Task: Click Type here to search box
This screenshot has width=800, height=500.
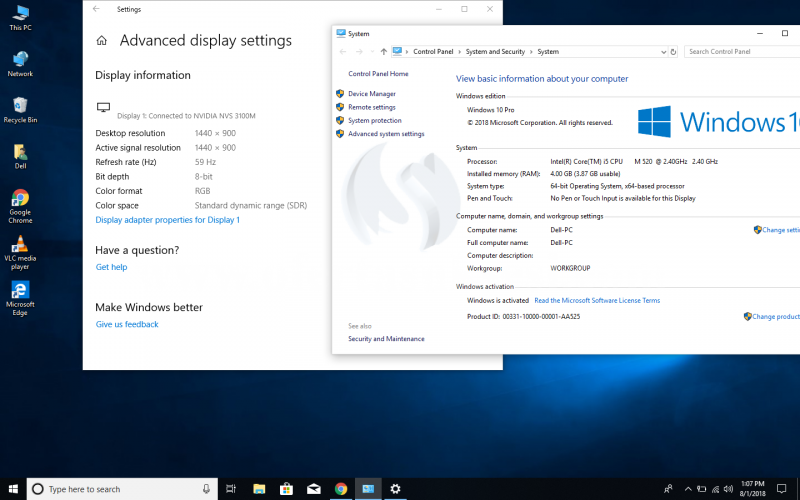Action: click(x=122, y=489)
